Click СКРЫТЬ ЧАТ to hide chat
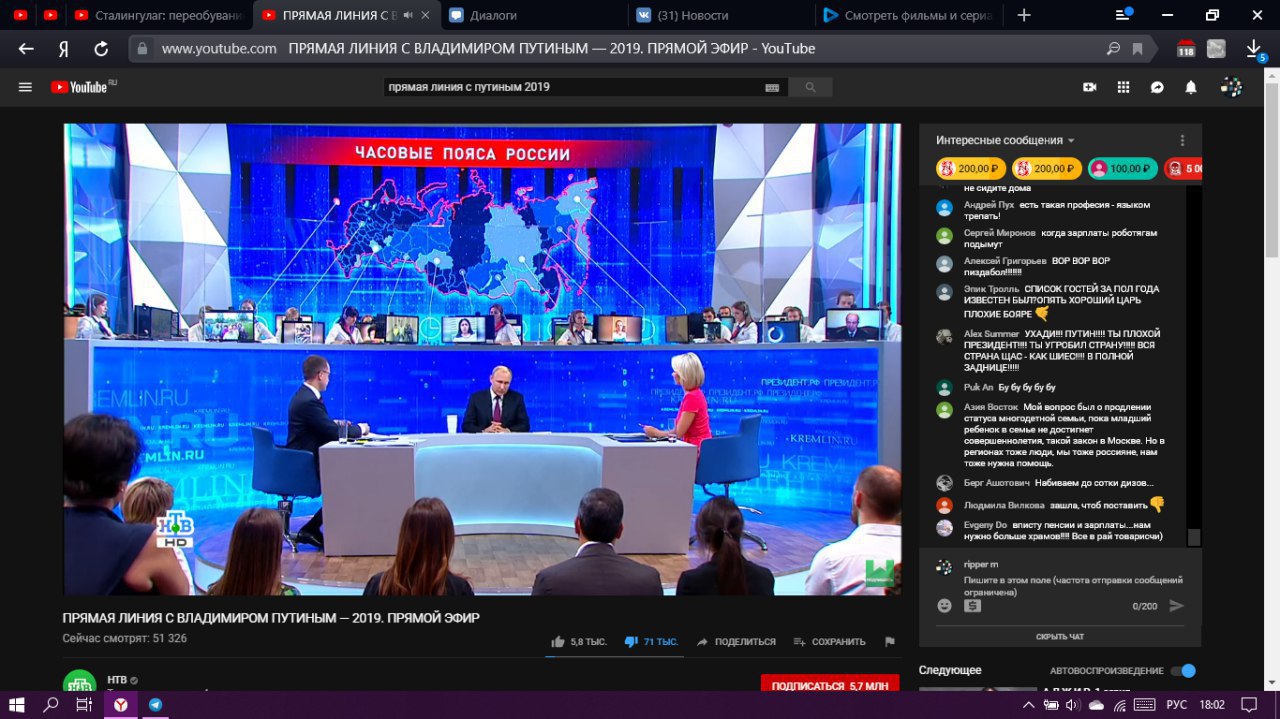 point(1060,636)
